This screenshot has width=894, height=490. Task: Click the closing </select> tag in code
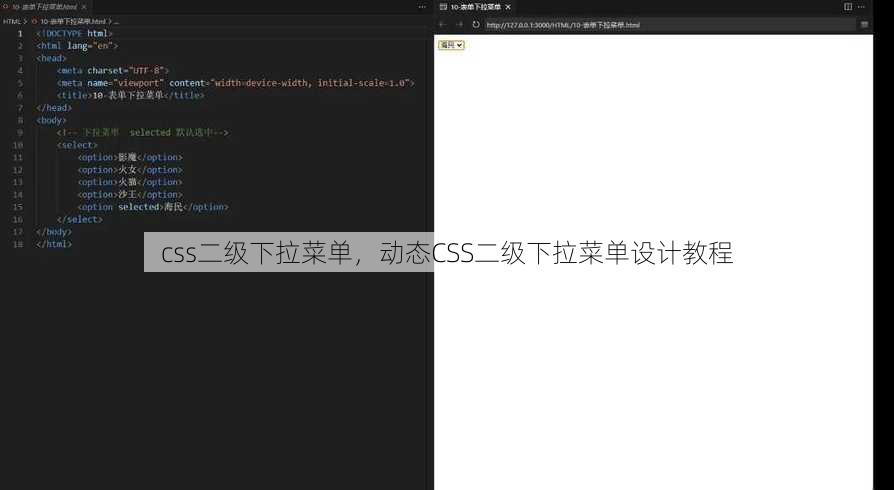(80, 220)
